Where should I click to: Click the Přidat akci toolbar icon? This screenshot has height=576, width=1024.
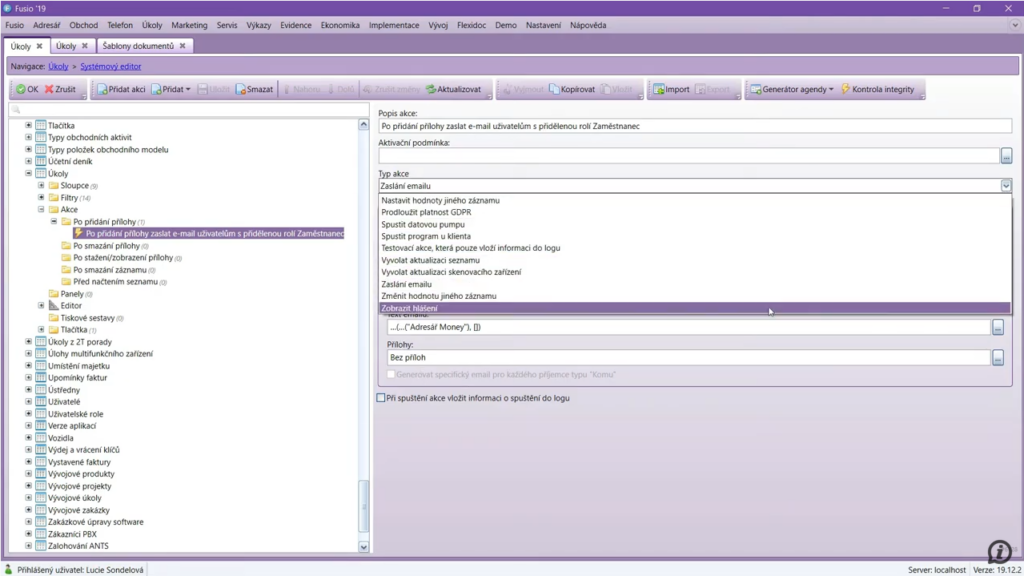101,89
